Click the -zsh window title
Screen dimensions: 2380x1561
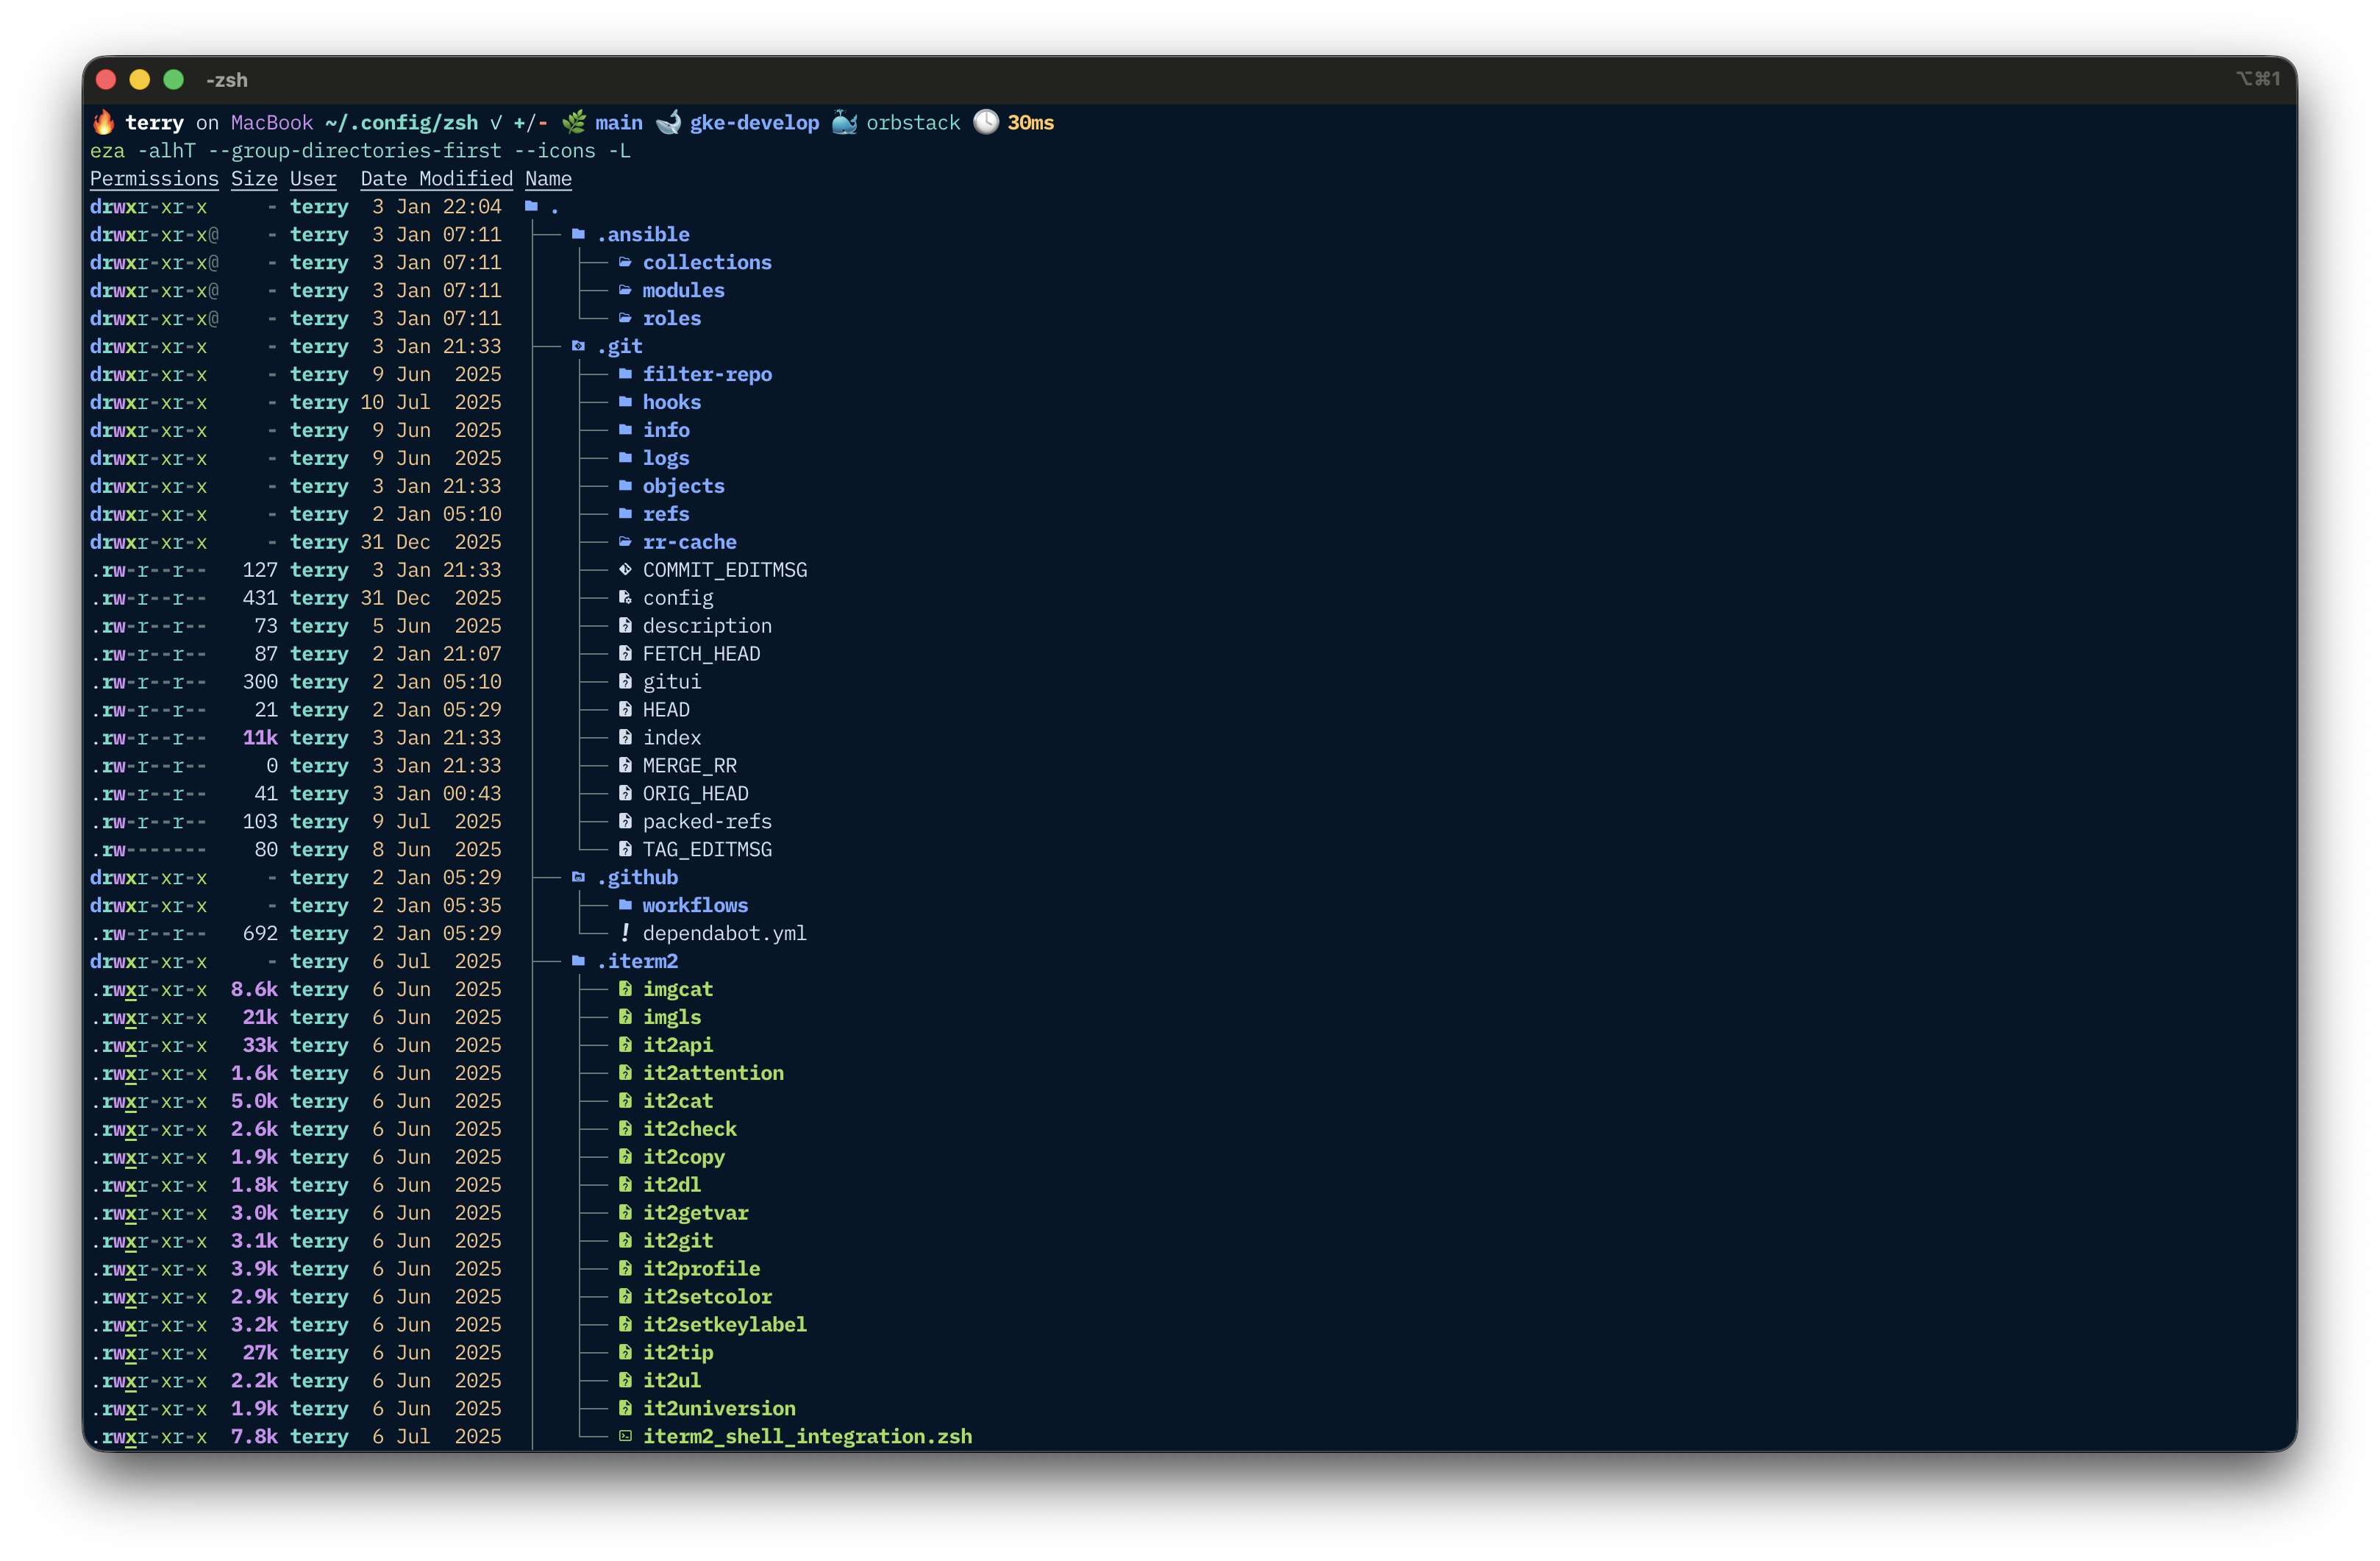(x=227, y=80)
